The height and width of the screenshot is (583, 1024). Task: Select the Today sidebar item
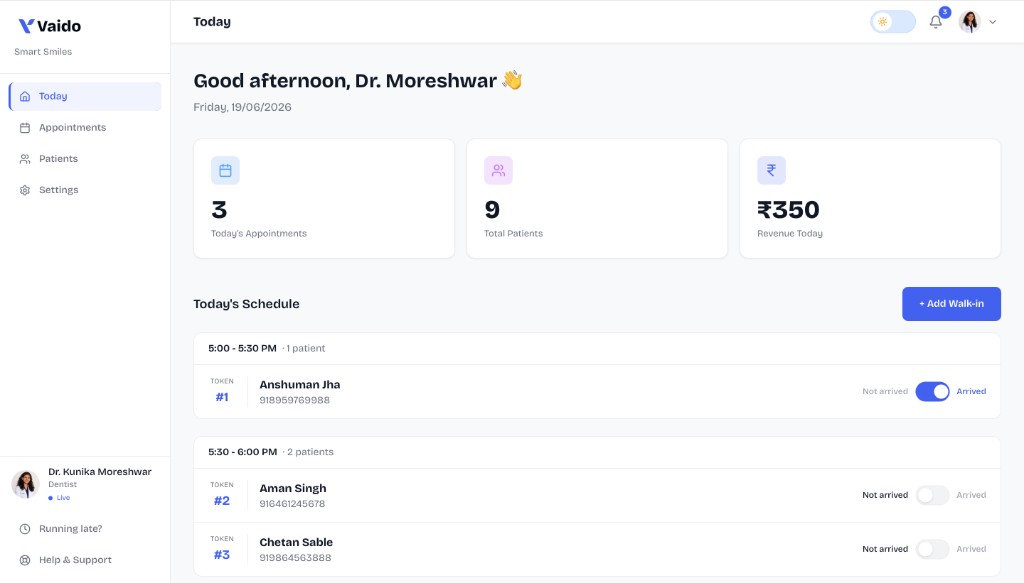tap(85, 96)
